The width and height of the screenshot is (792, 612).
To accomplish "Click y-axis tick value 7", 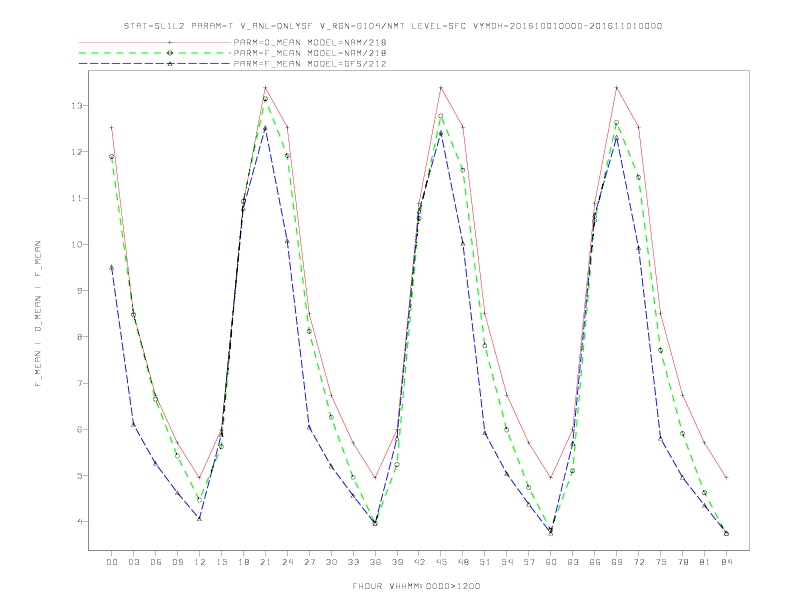I will [x=79, y=383].
